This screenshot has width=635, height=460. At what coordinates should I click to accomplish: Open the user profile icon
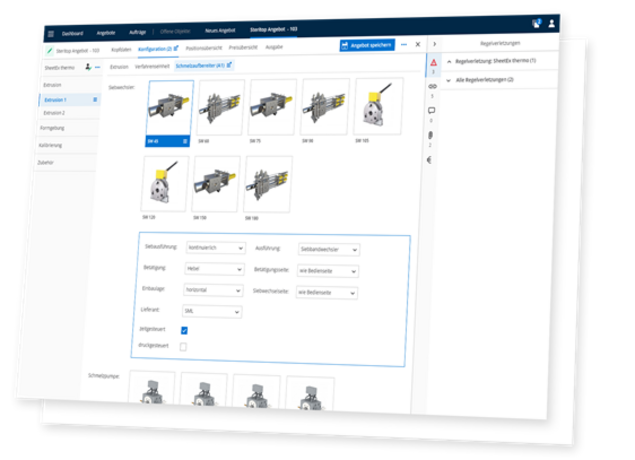coord(552,23)
